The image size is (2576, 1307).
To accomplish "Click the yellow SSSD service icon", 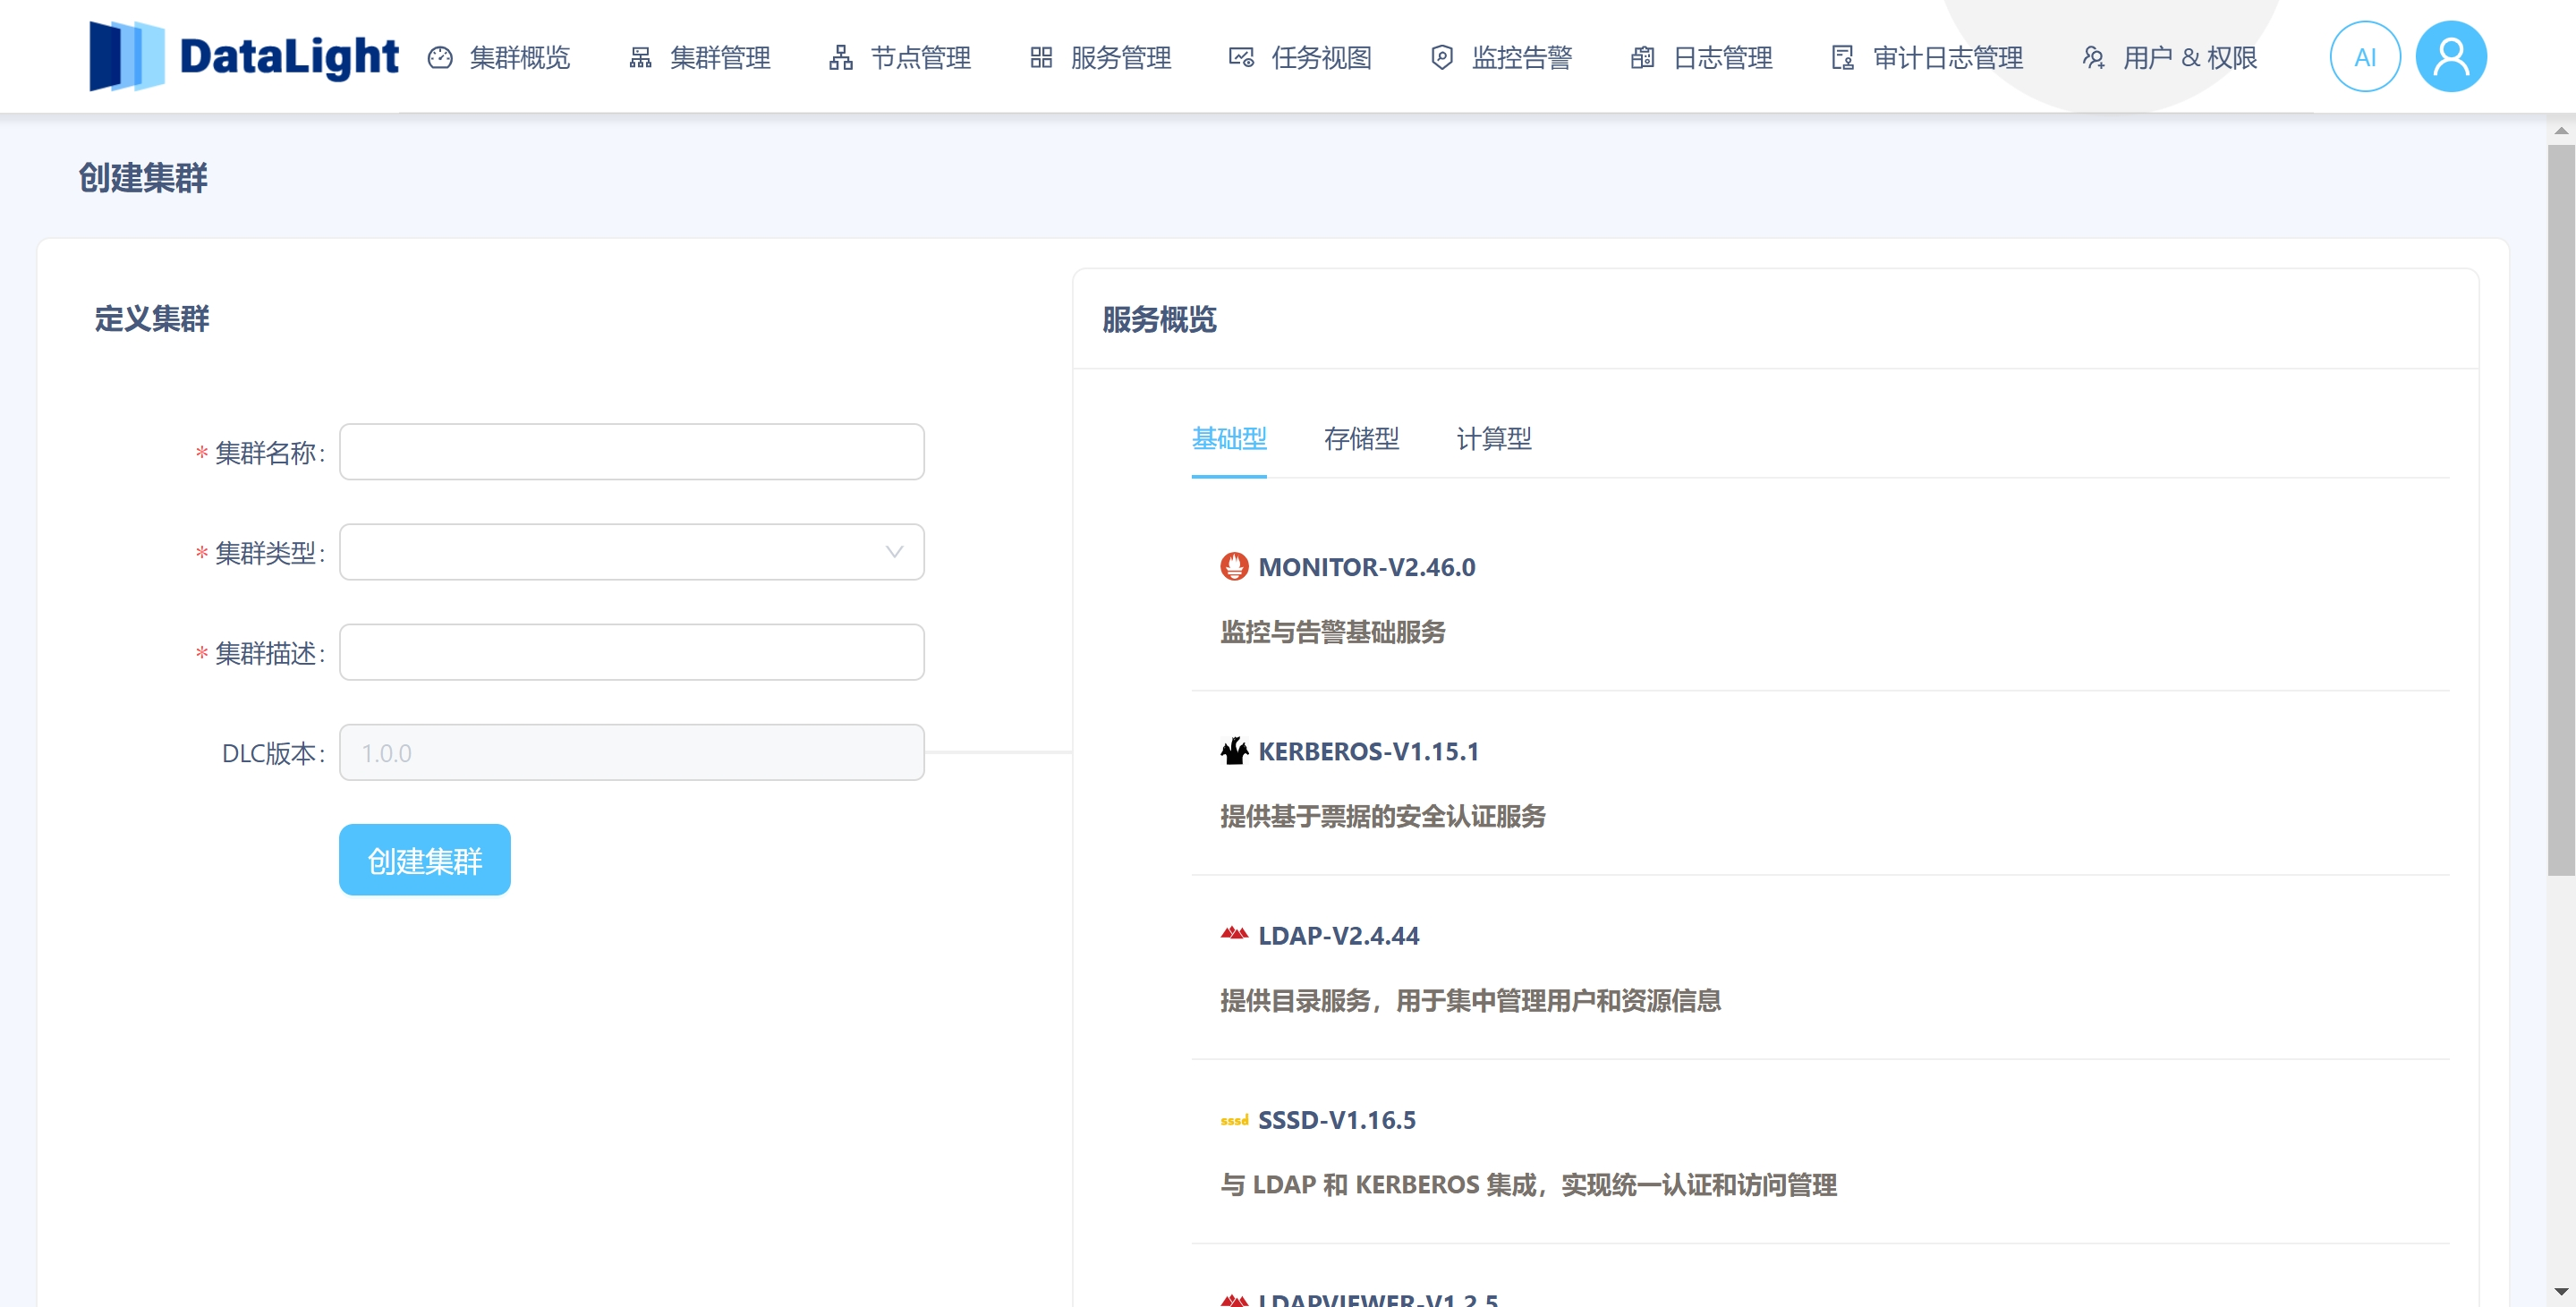I will pos(1234,1121).
